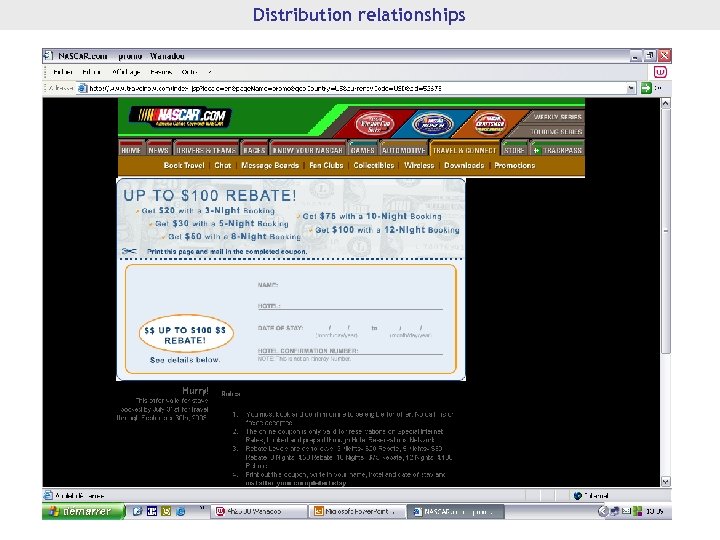Click the Wanadoo logo in browser toolbar
This screenshot has width=720, height=540.
pos(660,72)
